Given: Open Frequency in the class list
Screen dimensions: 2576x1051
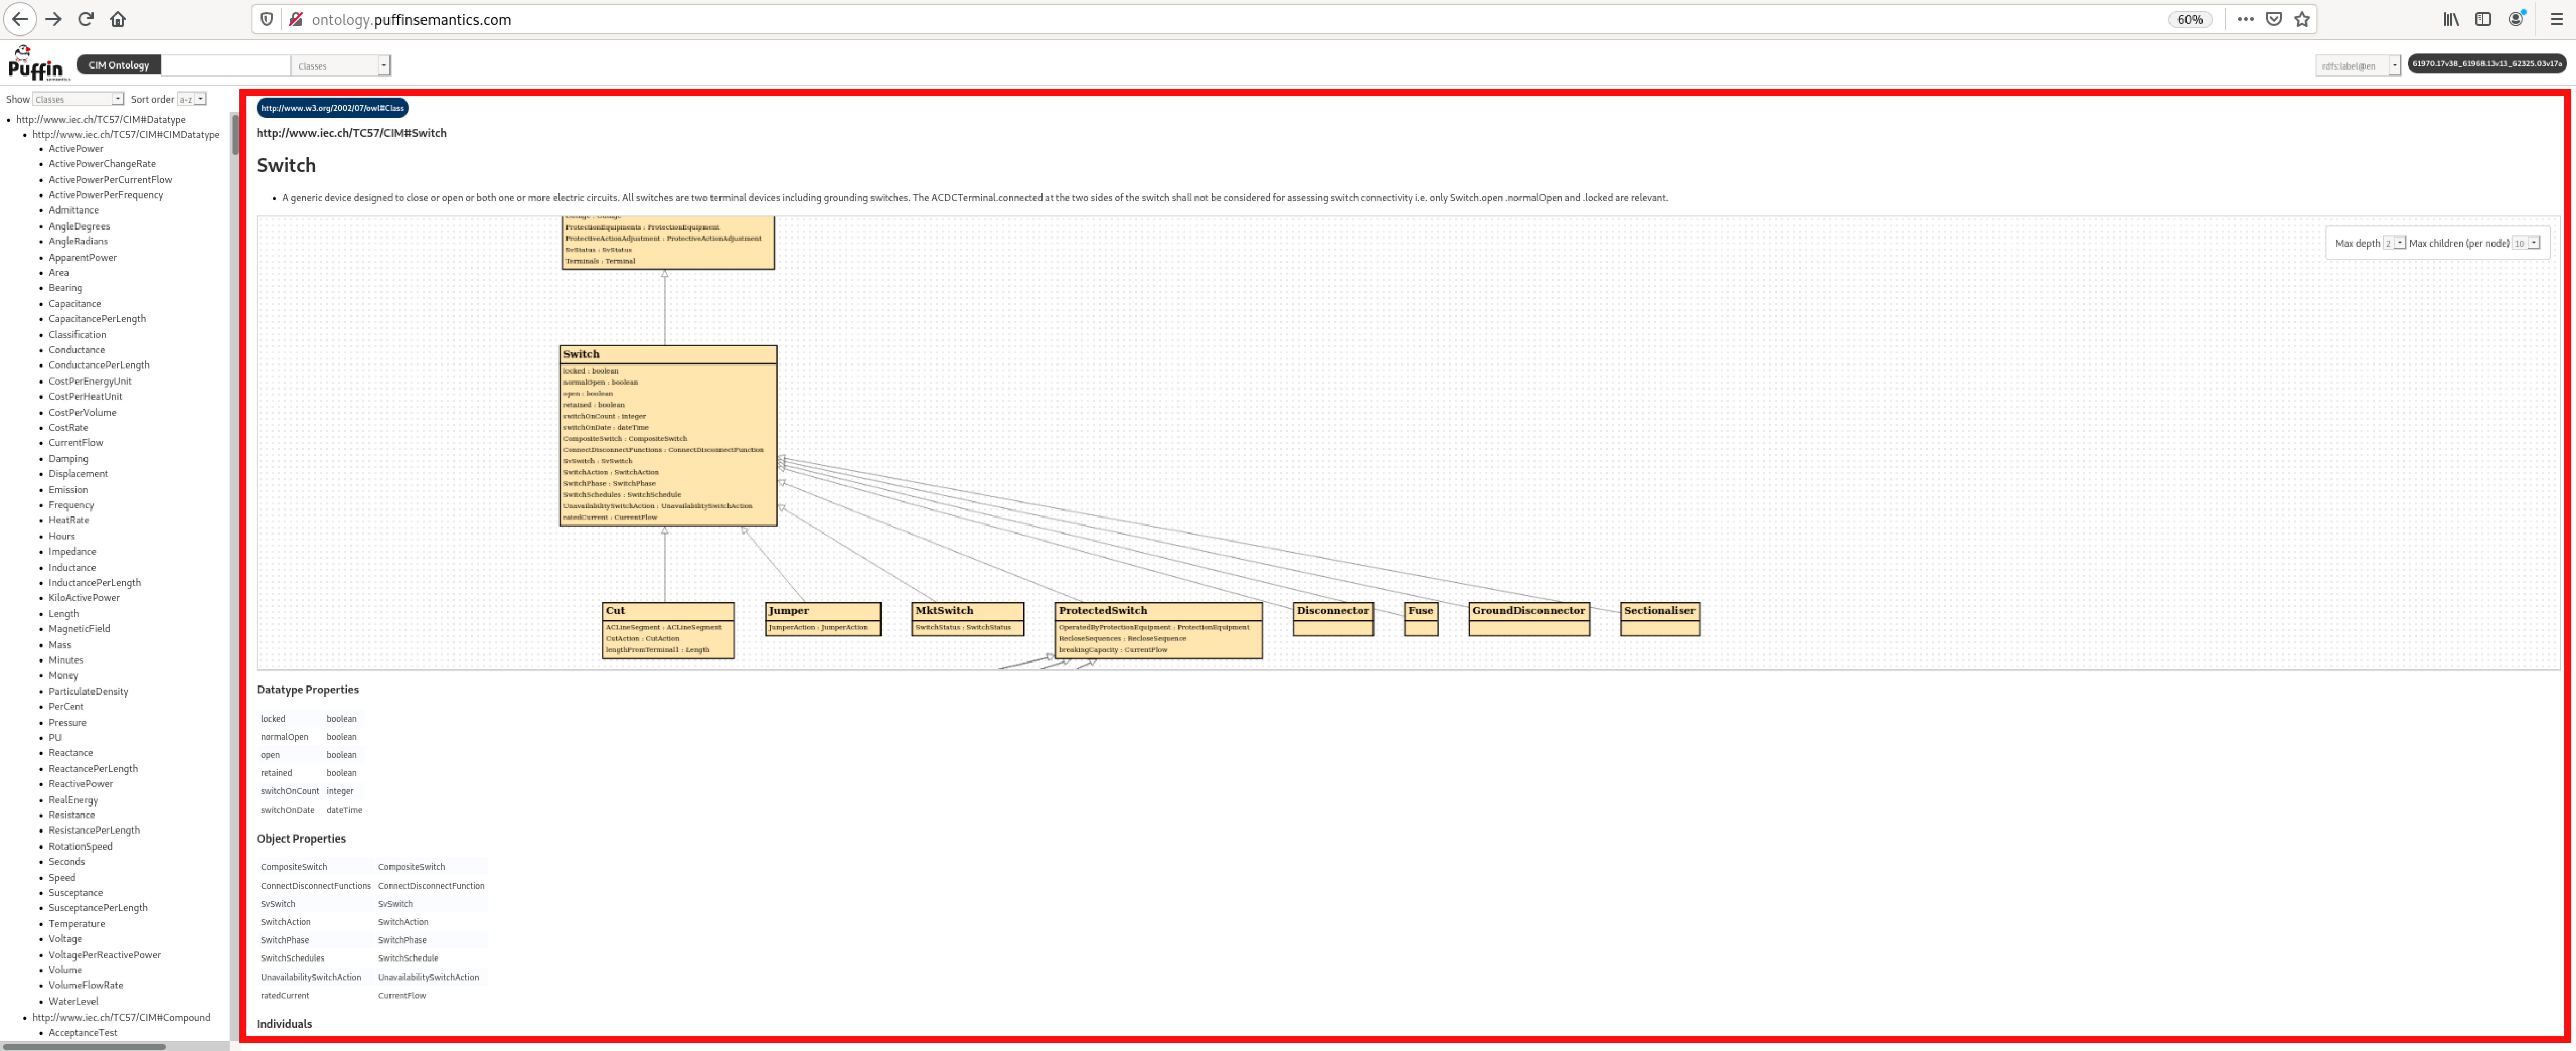Looking at the screenshot, I should tap(71, 505).
